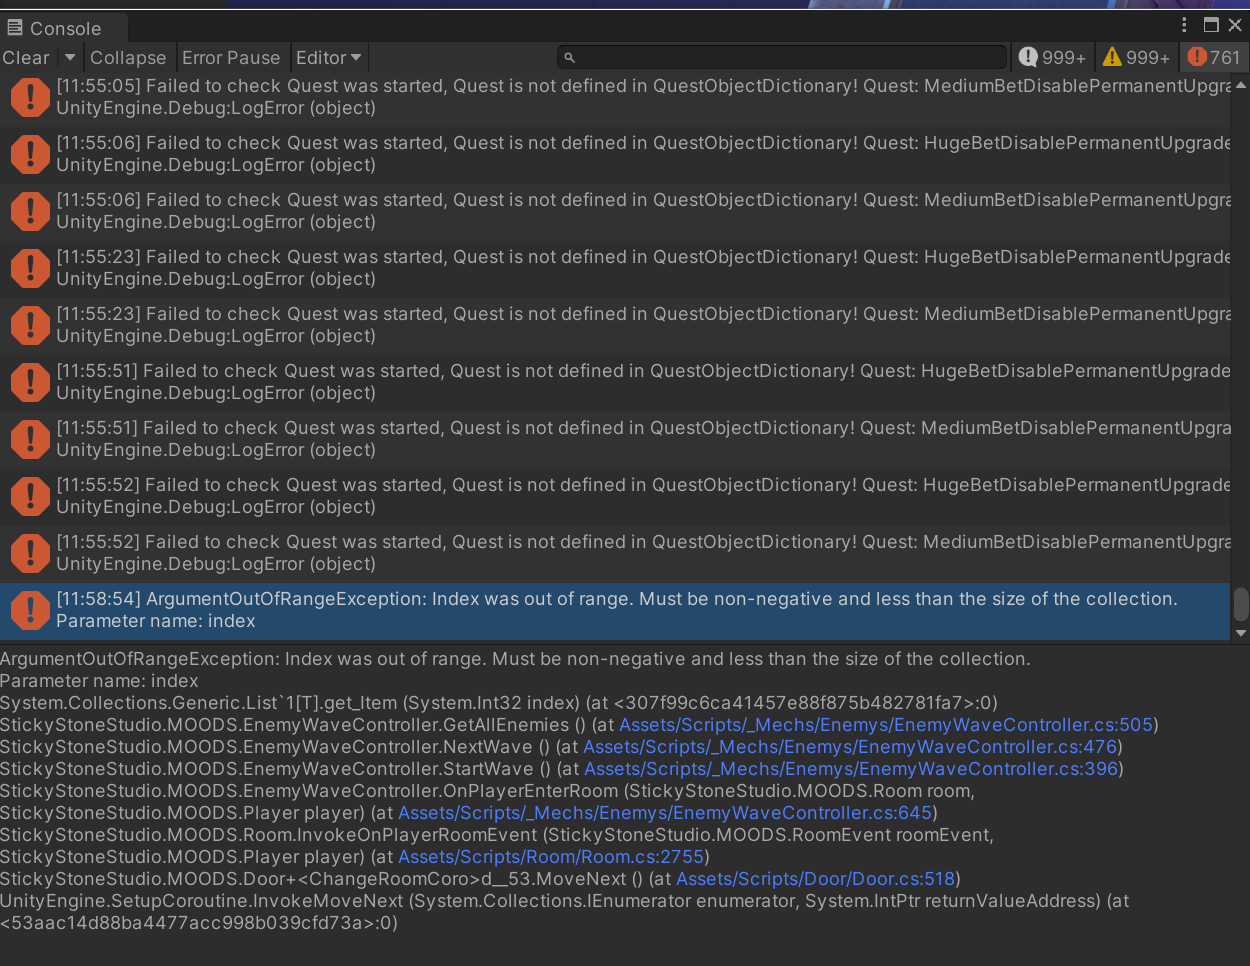Click error icon of 11:58:54 ArgumentOutOfRangeException entry
Screen dimensions: 1250x966
[x=30, y=610]
